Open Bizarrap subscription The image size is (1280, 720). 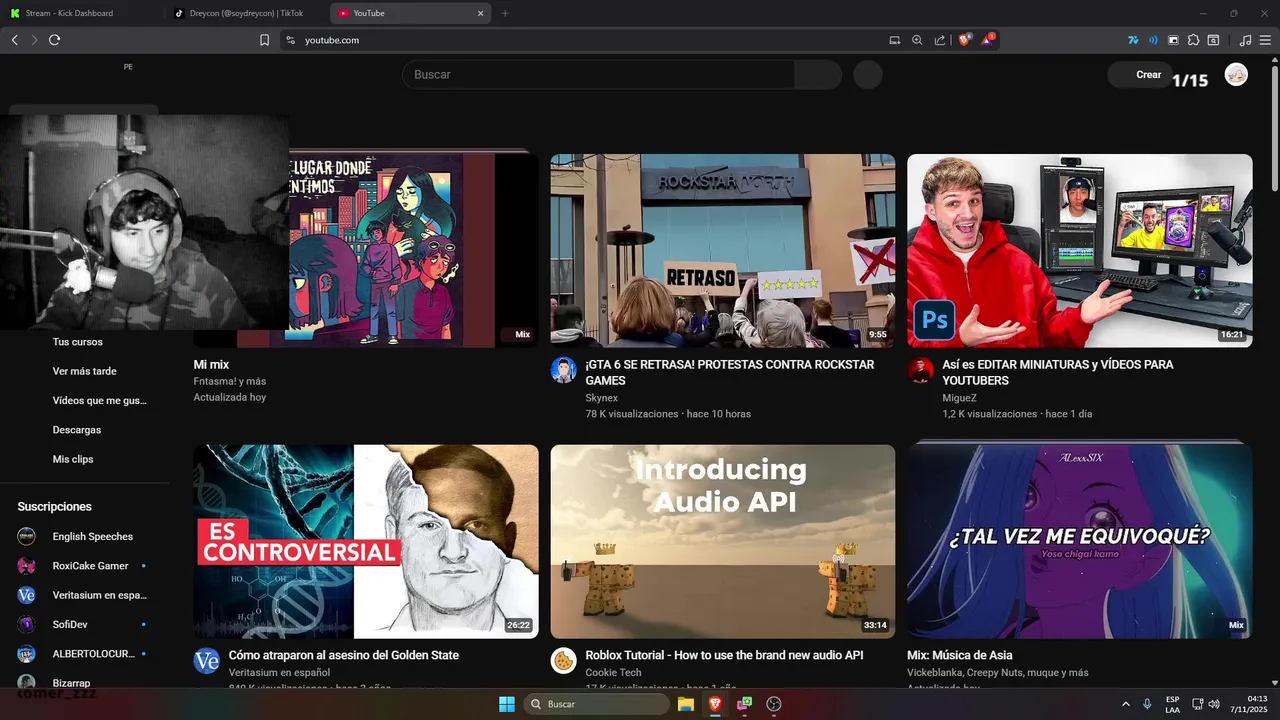click(x=71, y=683)
